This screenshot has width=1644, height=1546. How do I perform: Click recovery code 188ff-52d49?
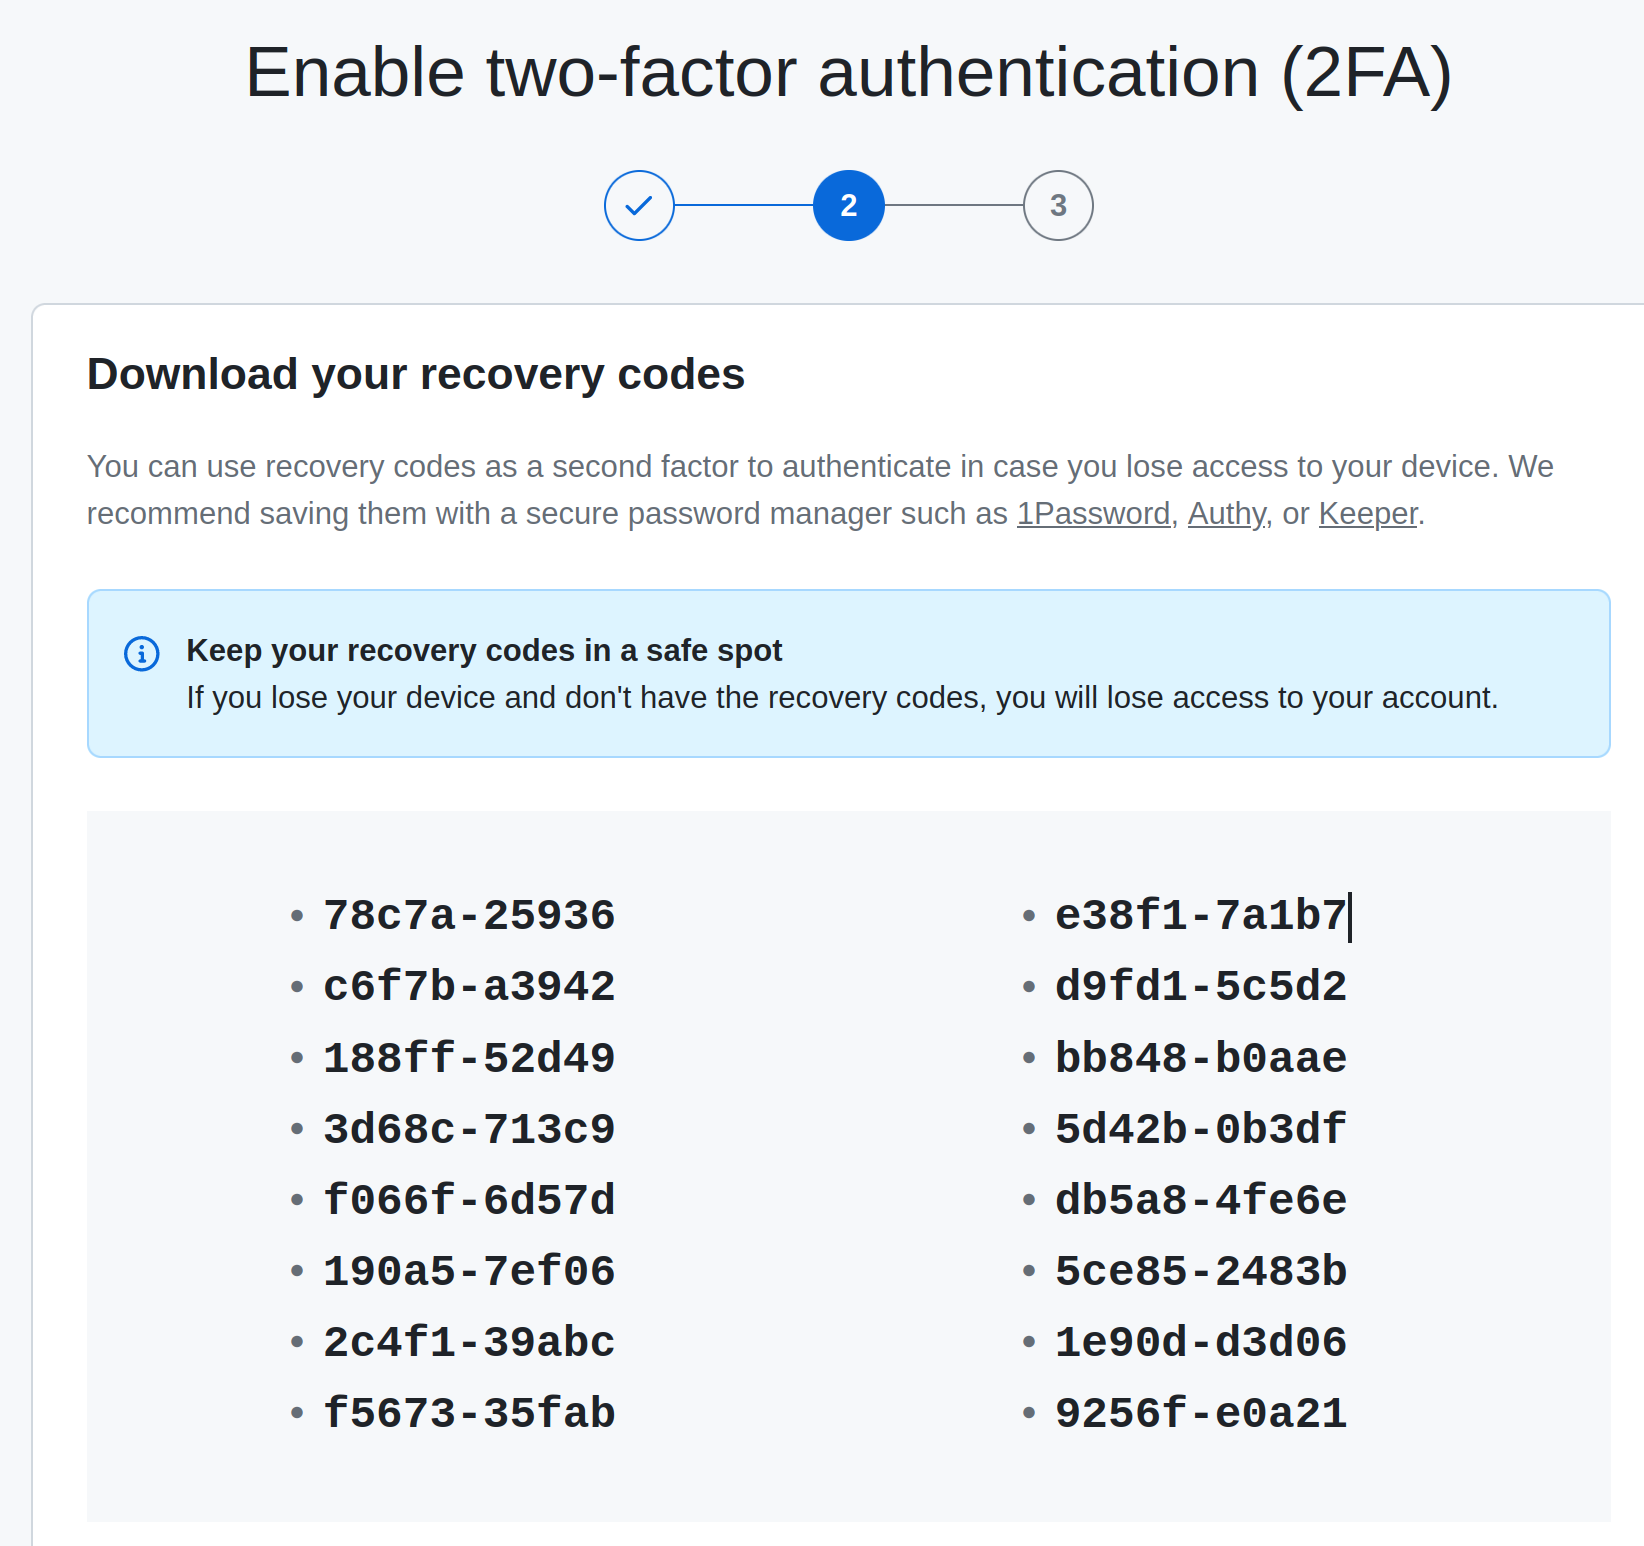point(469,1059)
